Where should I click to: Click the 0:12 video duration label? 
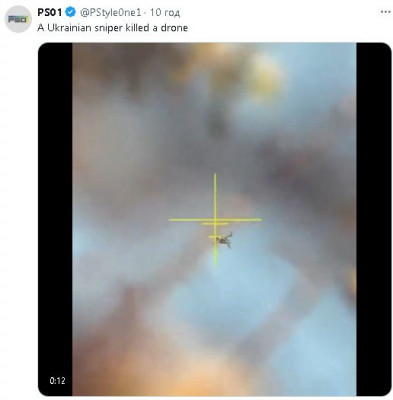pos(57,380)
